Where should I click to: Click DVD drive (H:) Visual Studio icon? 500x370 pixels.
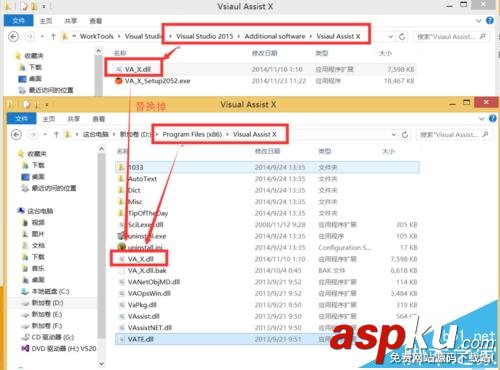pos(25,349)
